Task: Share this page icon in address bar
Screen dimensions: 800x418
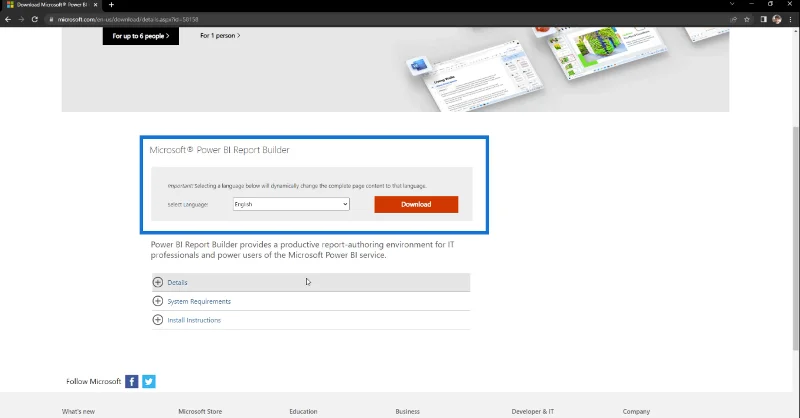Action: (734, 19)
